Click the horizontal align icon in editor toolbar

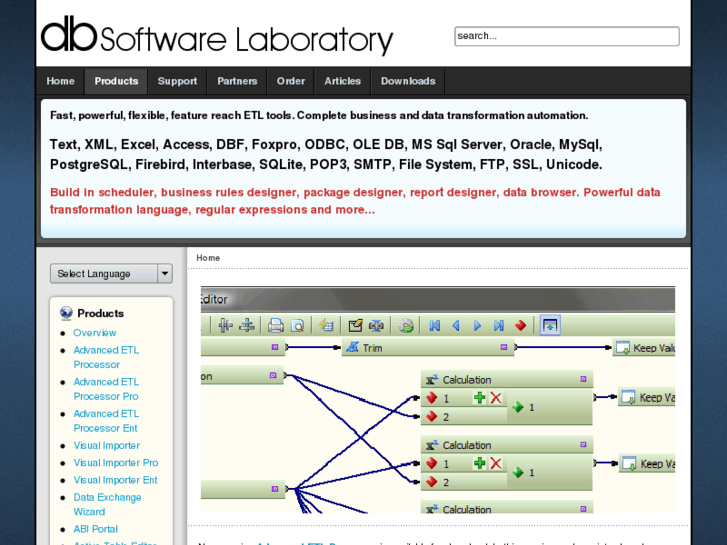[226, 325]
